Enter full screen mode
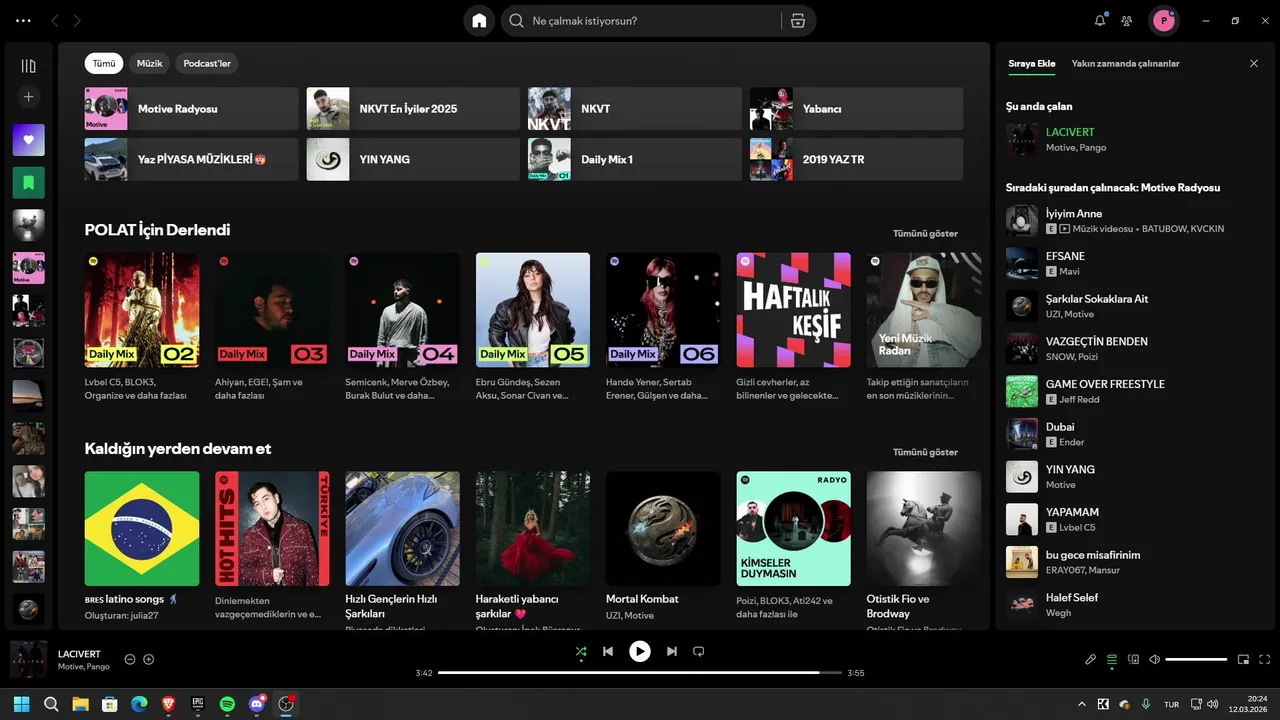1280x720 pixels. (x=1265, y=659)
